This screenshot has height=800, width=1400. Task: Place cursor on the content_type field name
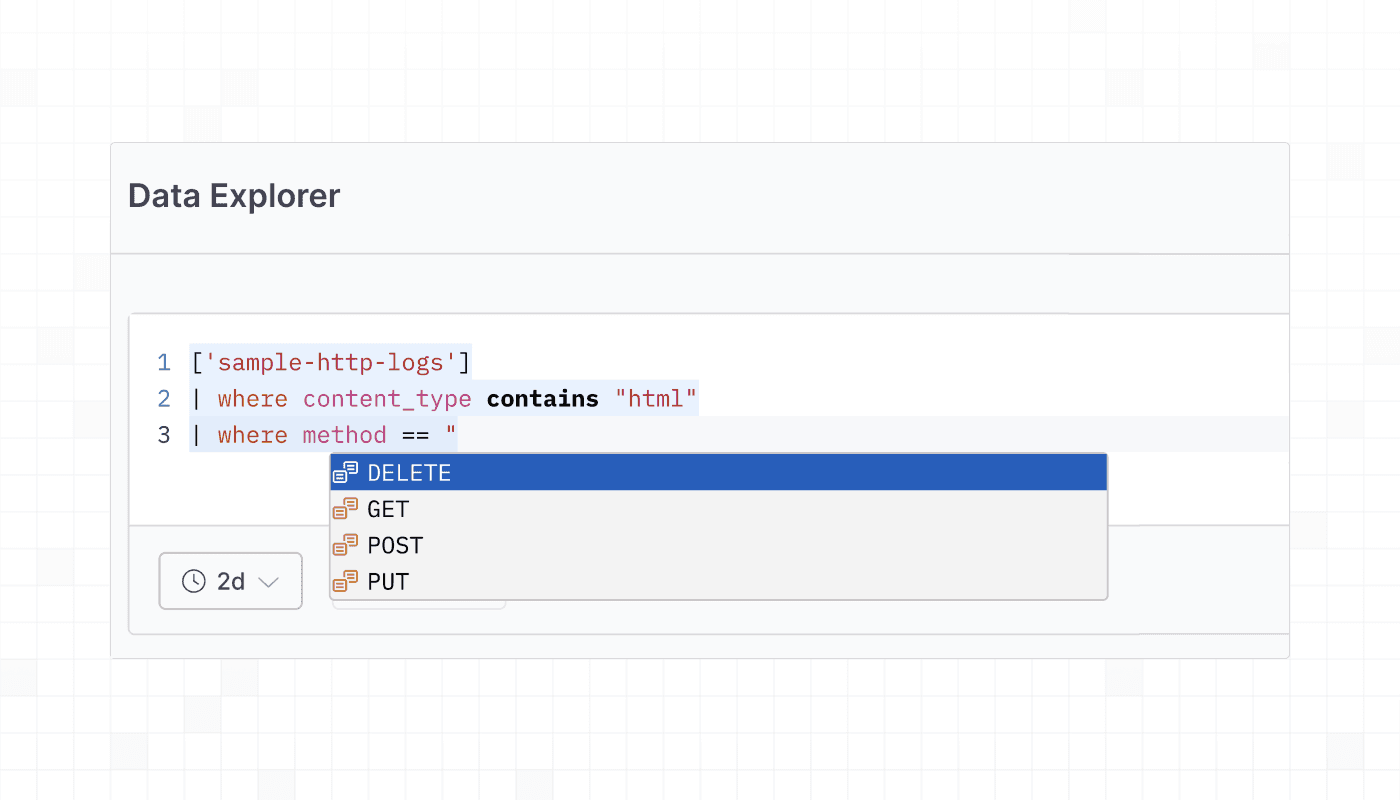pos(387,399)
